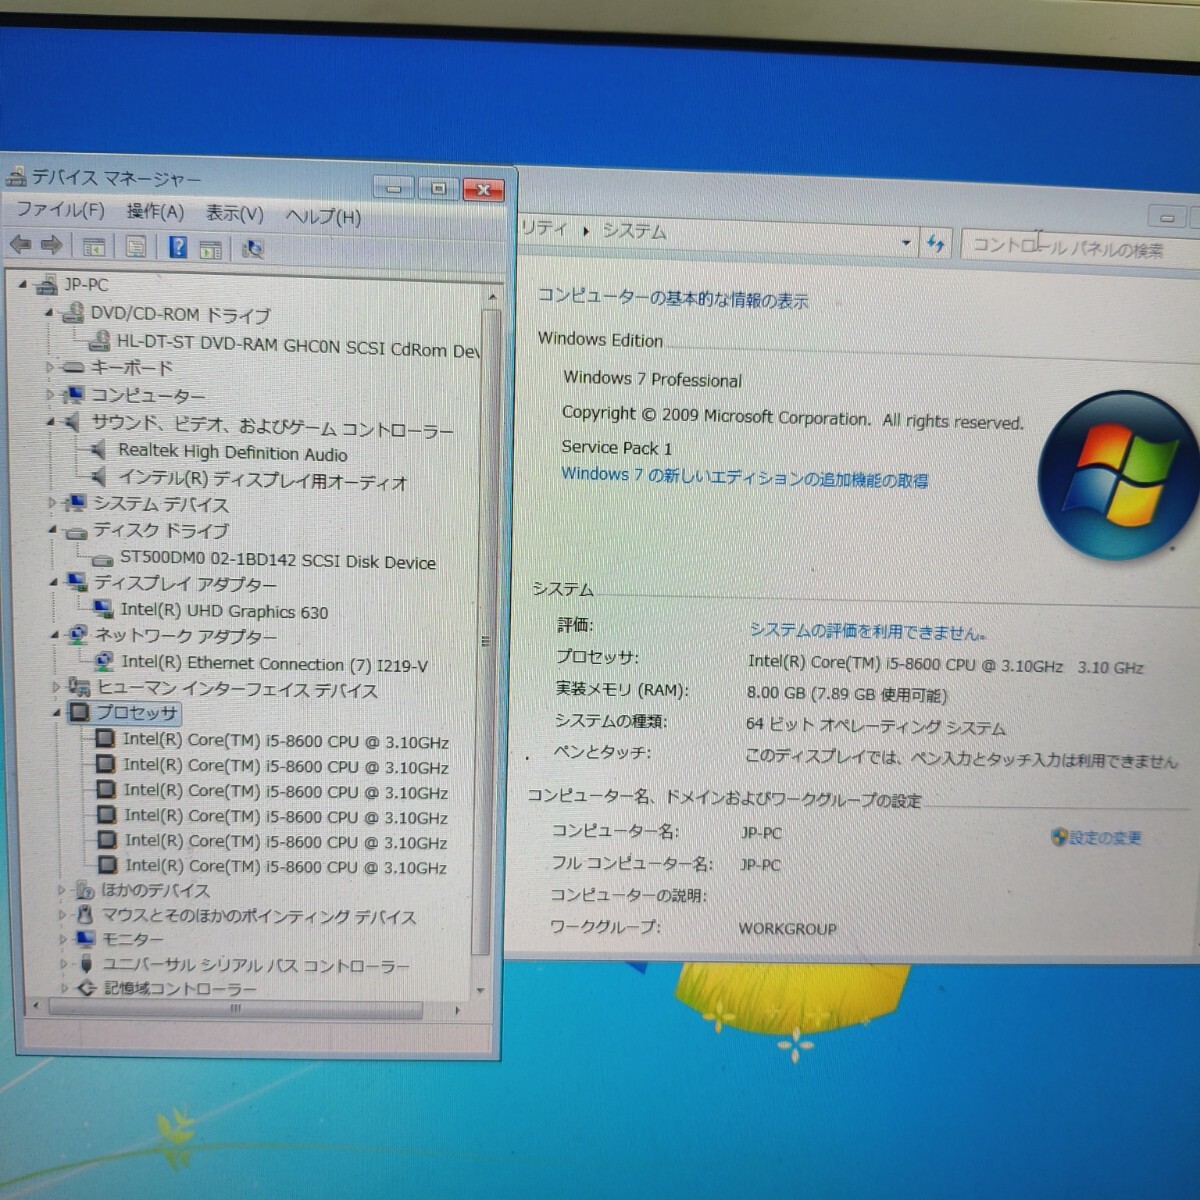Expand the ほかのデバイス node
This screenshot has height=1200, width=1200.
pos(62,889)
